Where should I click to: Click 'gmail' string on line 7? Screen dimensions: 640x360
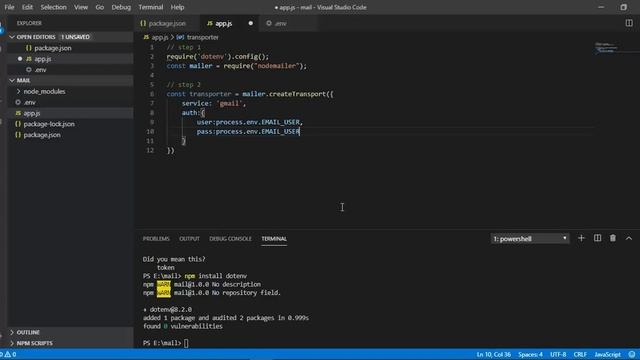coord(229,103)
